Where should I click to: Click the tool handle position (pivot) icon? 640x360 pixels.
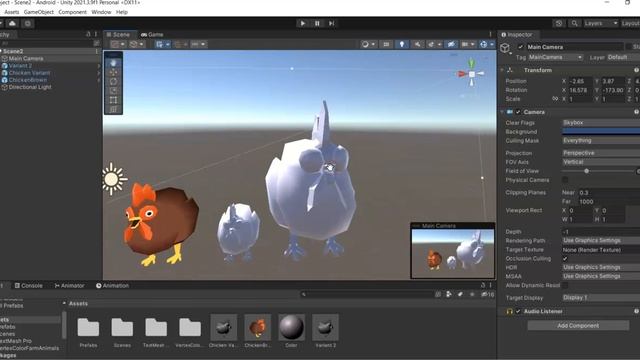click(x=116, y=44)
